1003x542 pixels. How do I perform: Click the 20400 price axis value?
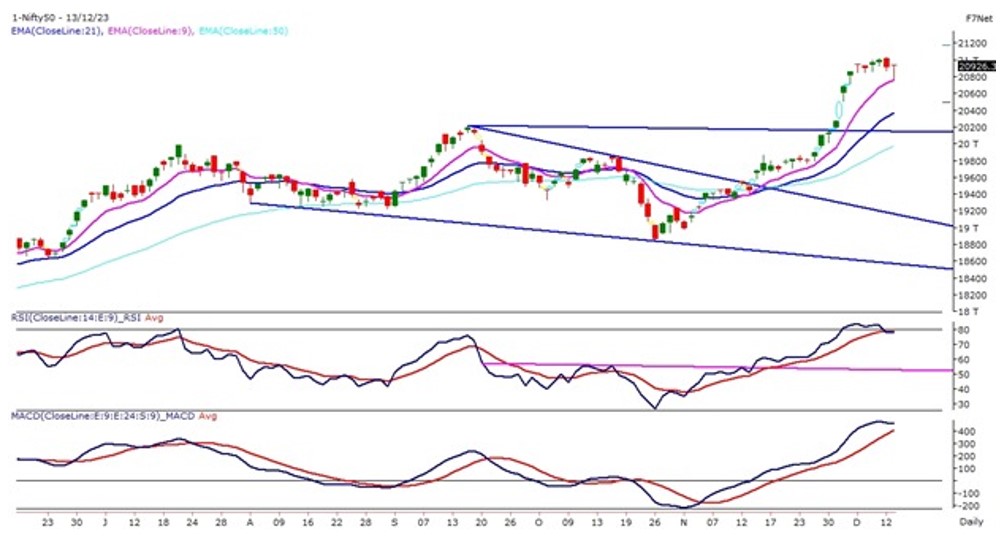[970, 111]
